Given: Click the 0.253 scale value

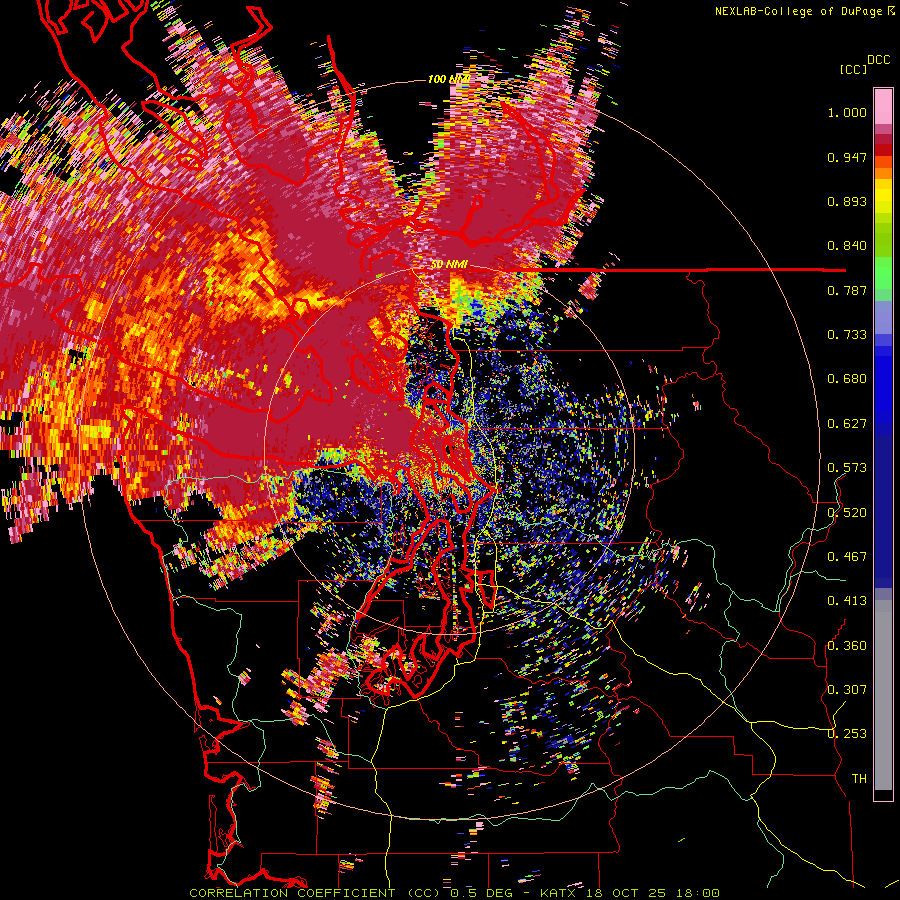Looking at the screenshot, I should (847, 734).
